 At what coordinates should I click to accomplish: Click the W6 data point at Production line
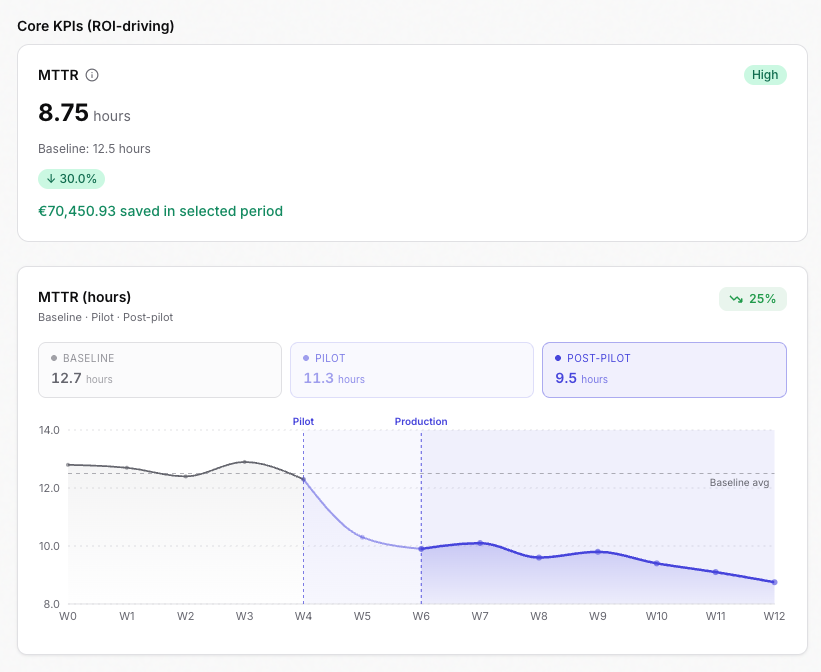tap(421, 549)
